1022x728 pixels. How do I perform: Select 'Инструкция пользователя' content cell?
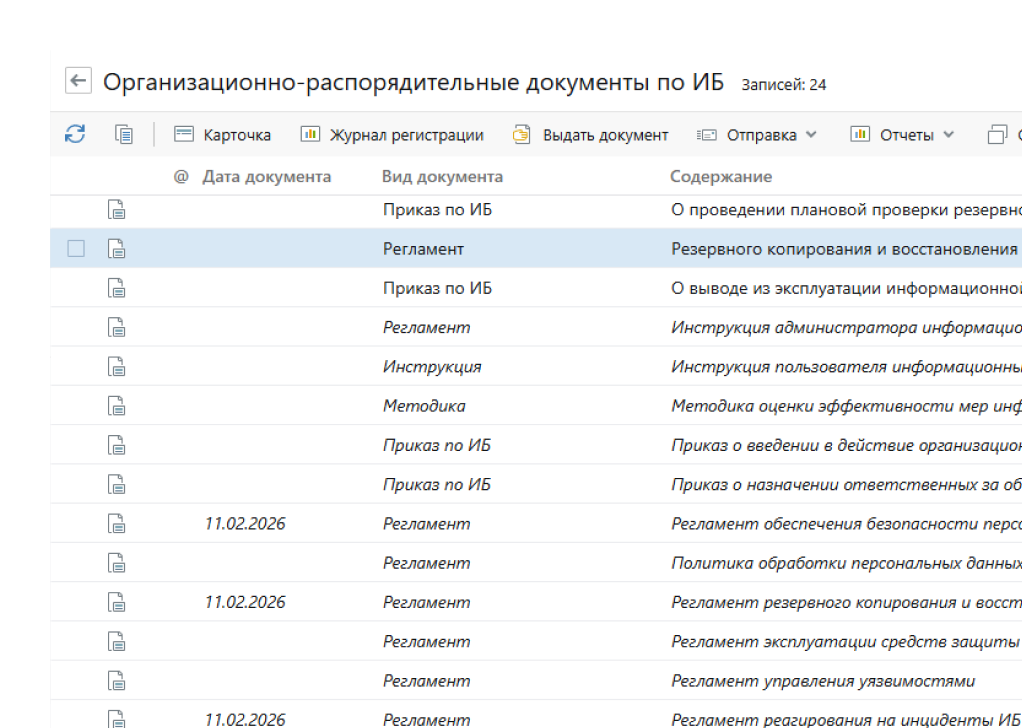point(846,366)
